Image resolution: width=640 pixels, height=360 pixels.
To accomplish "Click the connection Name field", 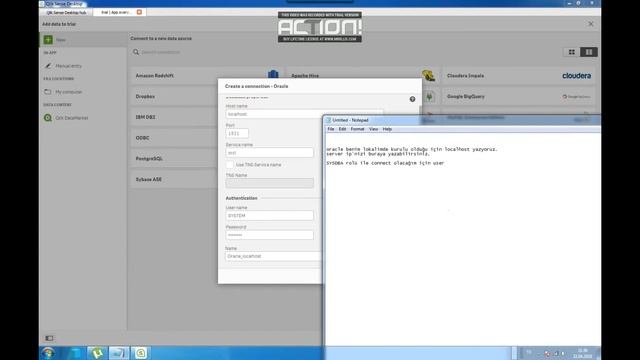I will tap(273, 256).
